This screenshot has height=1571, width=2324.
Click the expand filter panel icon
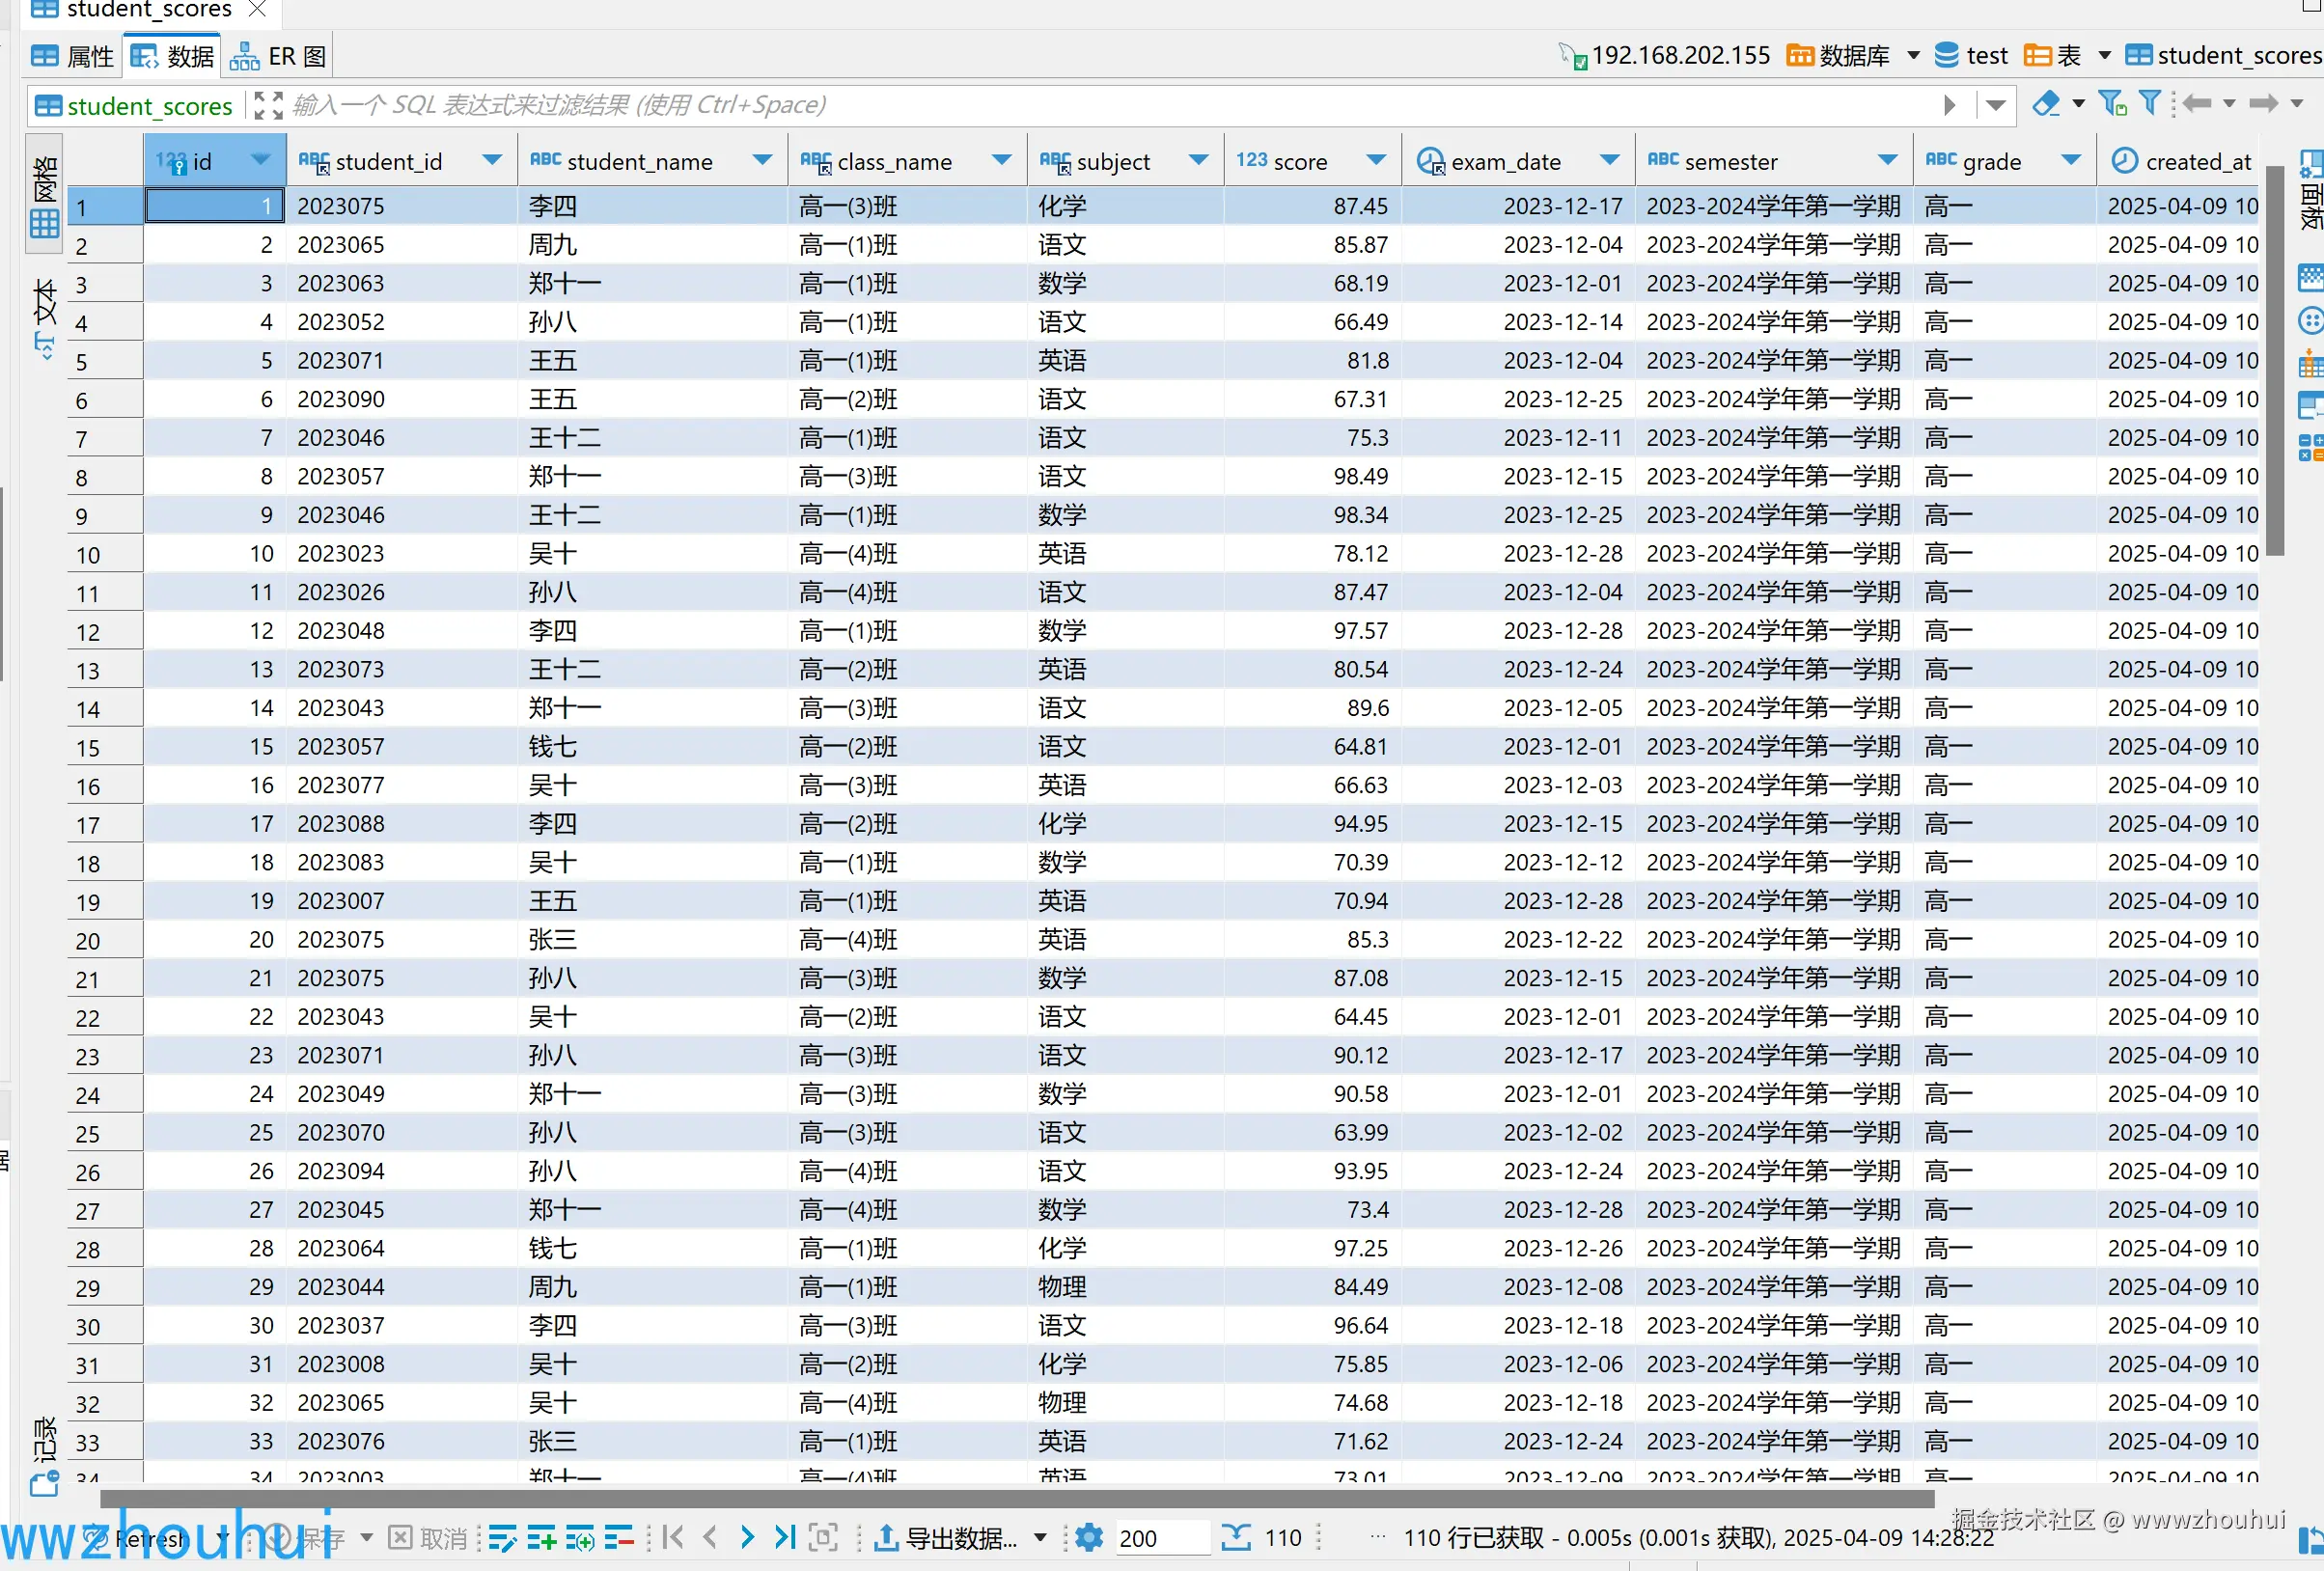click(x=268, y=106)
